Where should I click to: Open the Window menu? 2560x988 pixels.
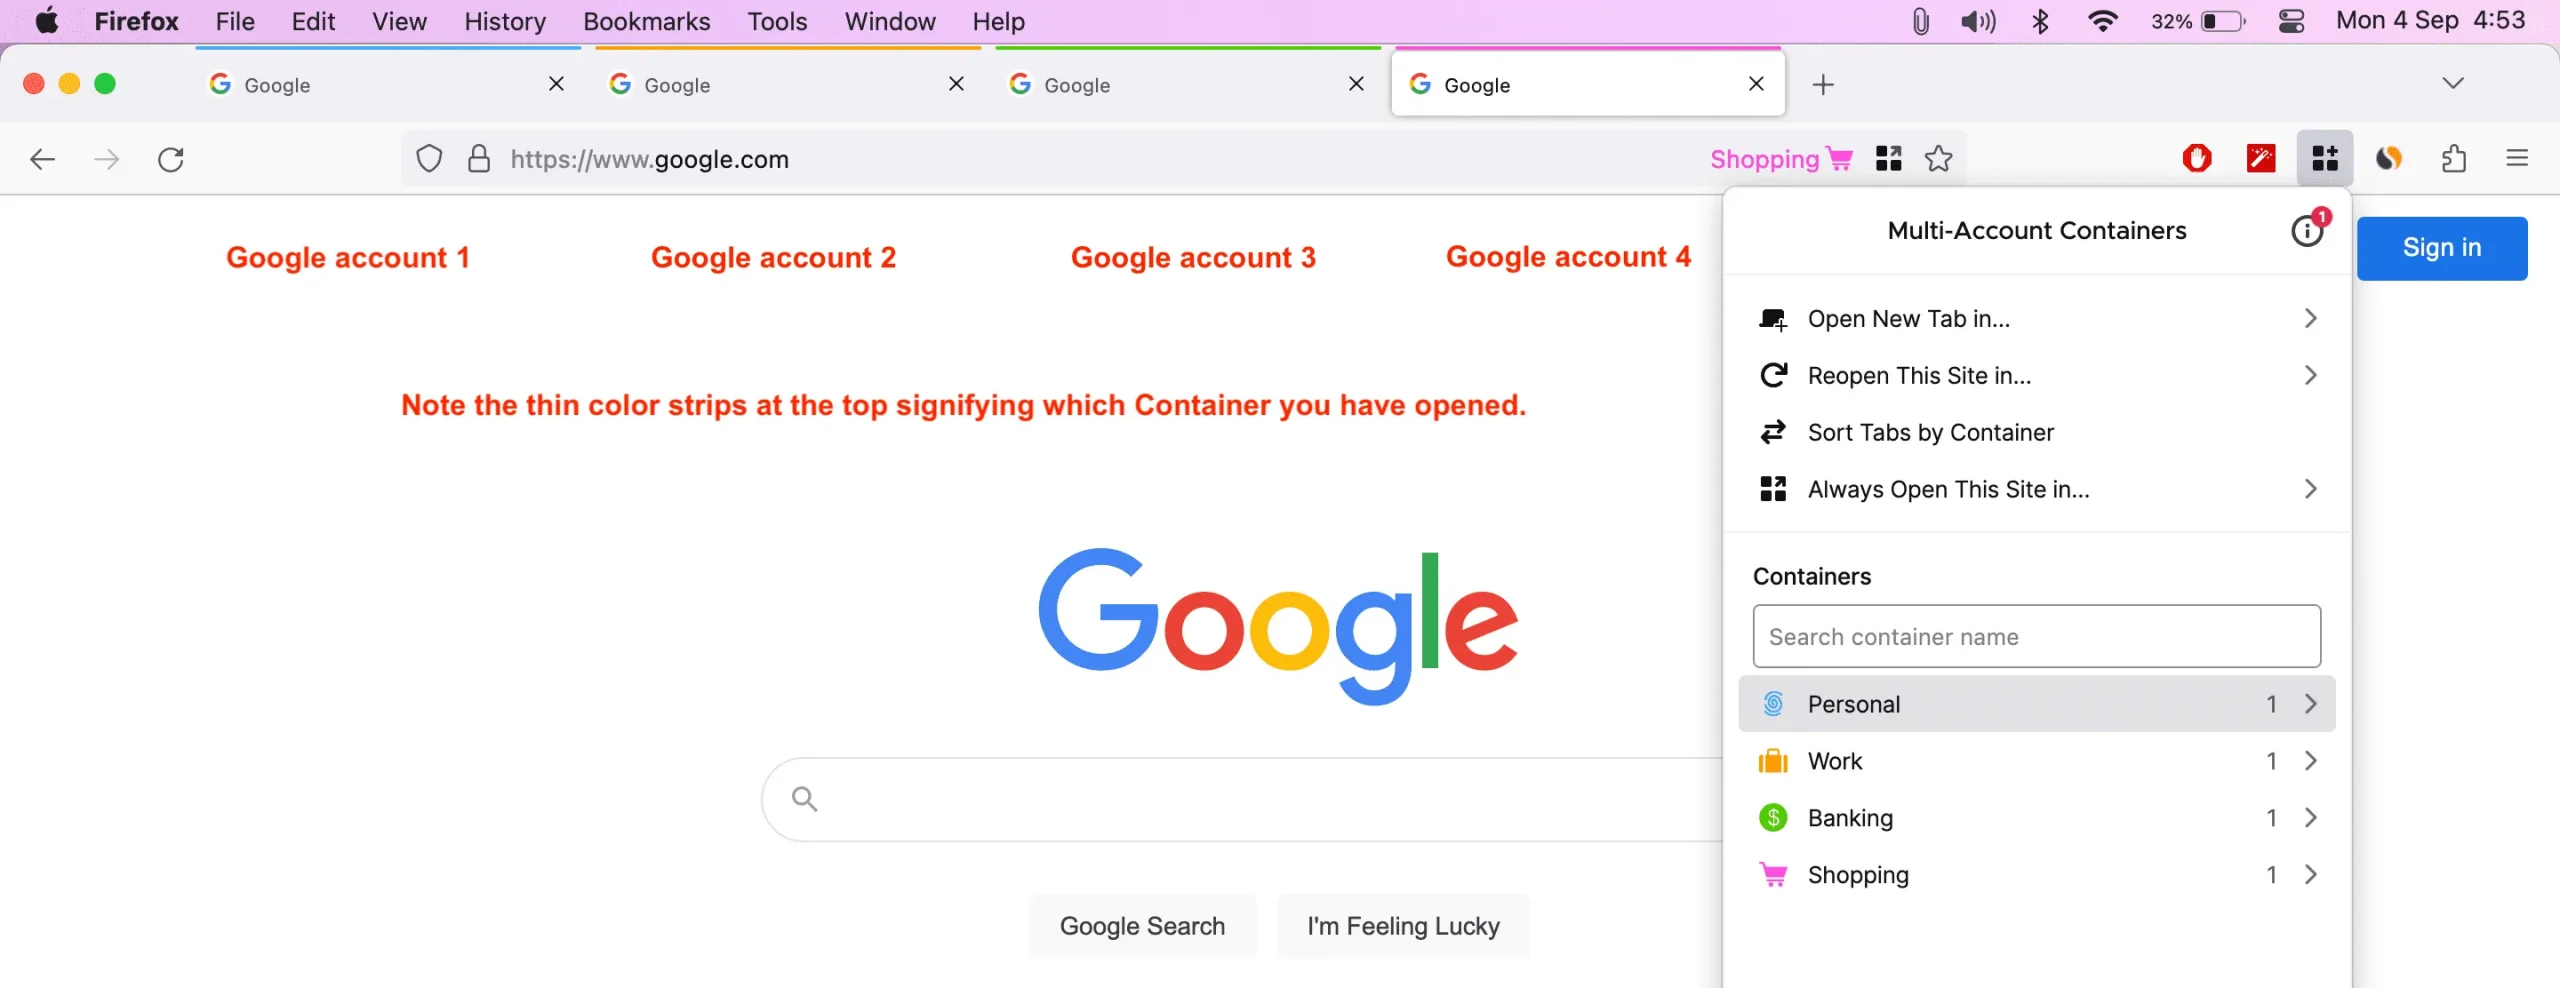[890, 21]
